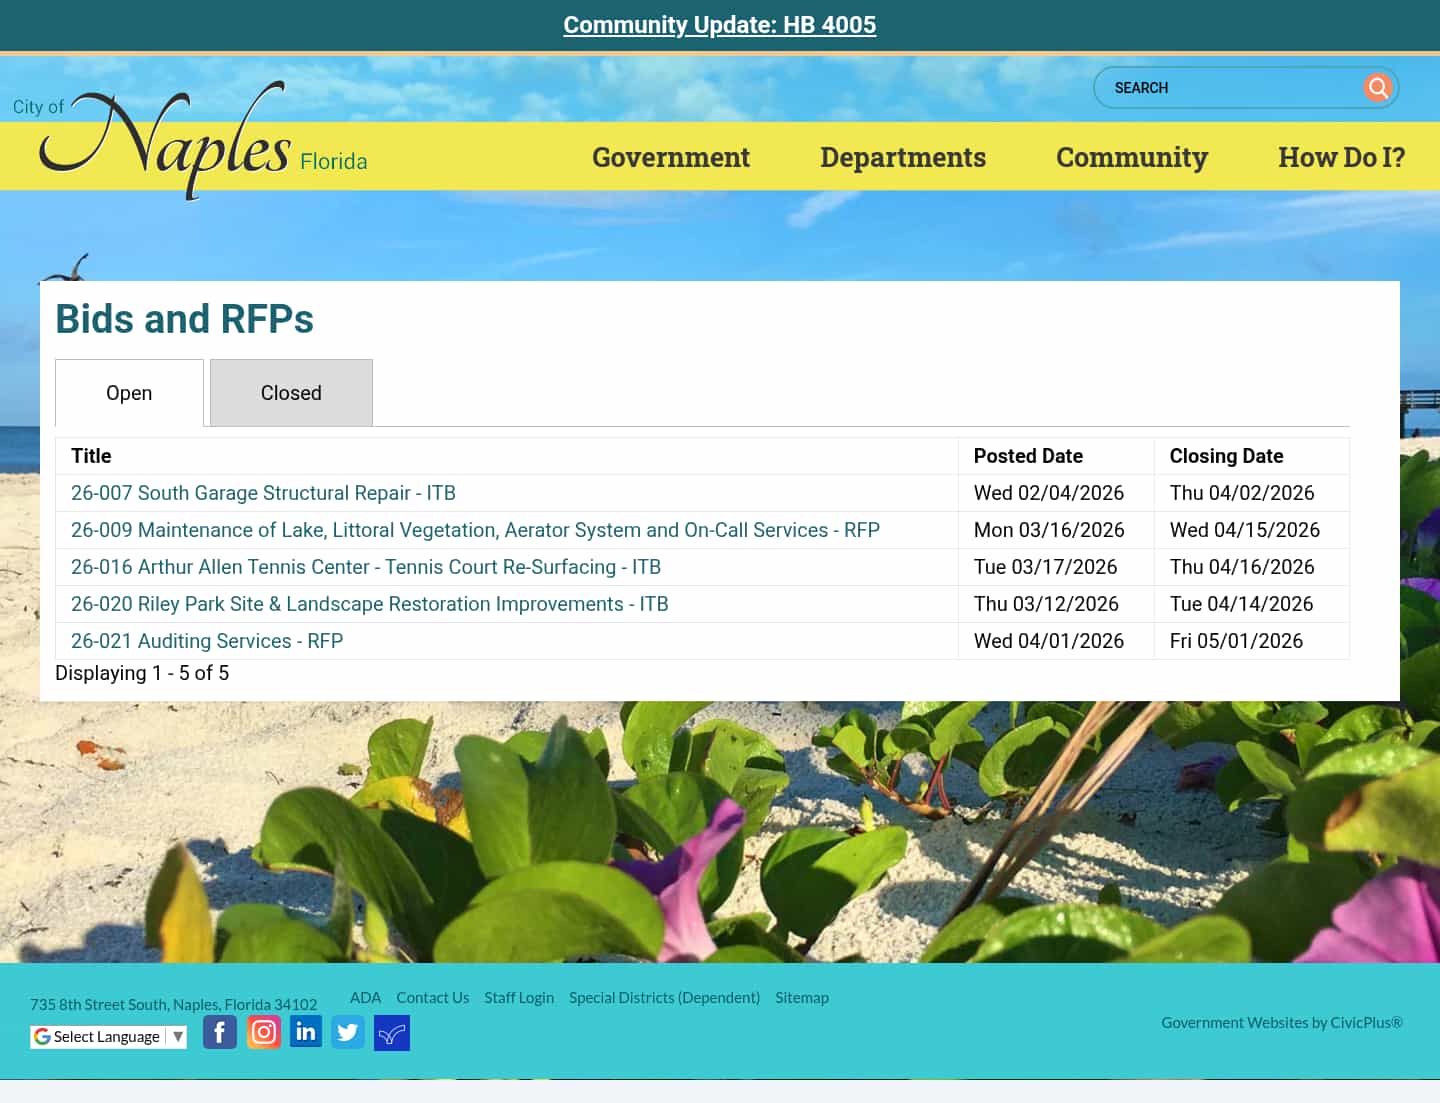Screen dimensions: 1440x1103
Task: Visit the city's LinkedIn profile
Action: [306, 1031]
